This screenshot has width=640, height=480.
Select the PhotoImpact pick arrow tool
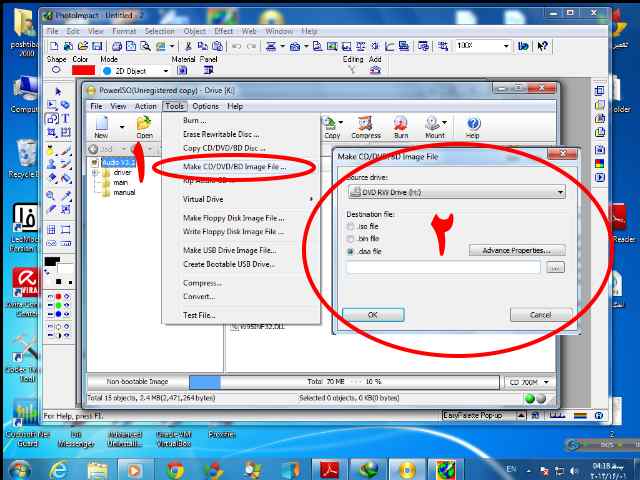58,91
